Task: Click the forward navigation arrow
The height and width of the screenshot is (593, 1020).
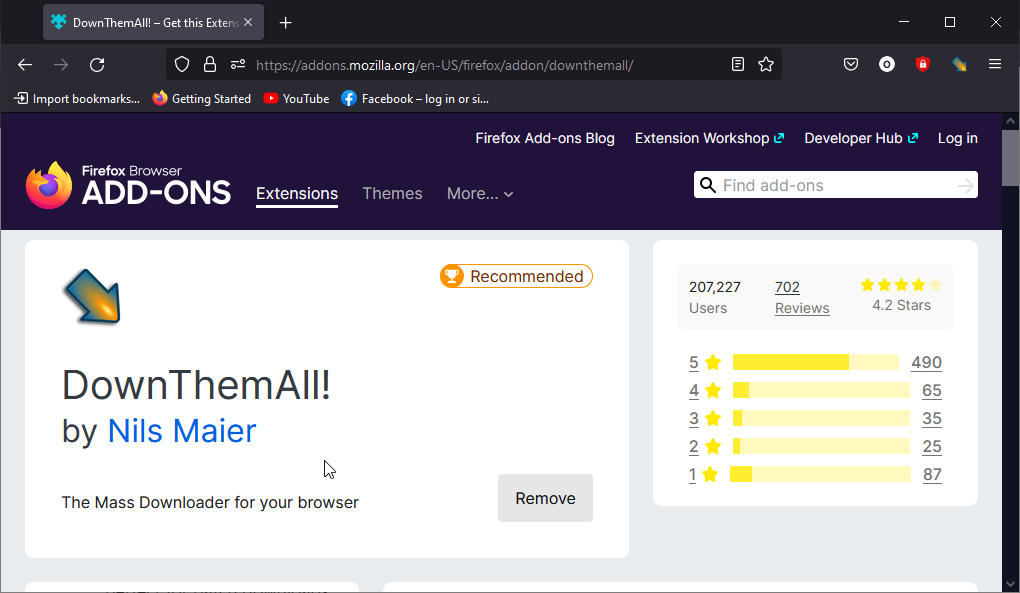Action: pyautogui.click(x=60, y=64)
